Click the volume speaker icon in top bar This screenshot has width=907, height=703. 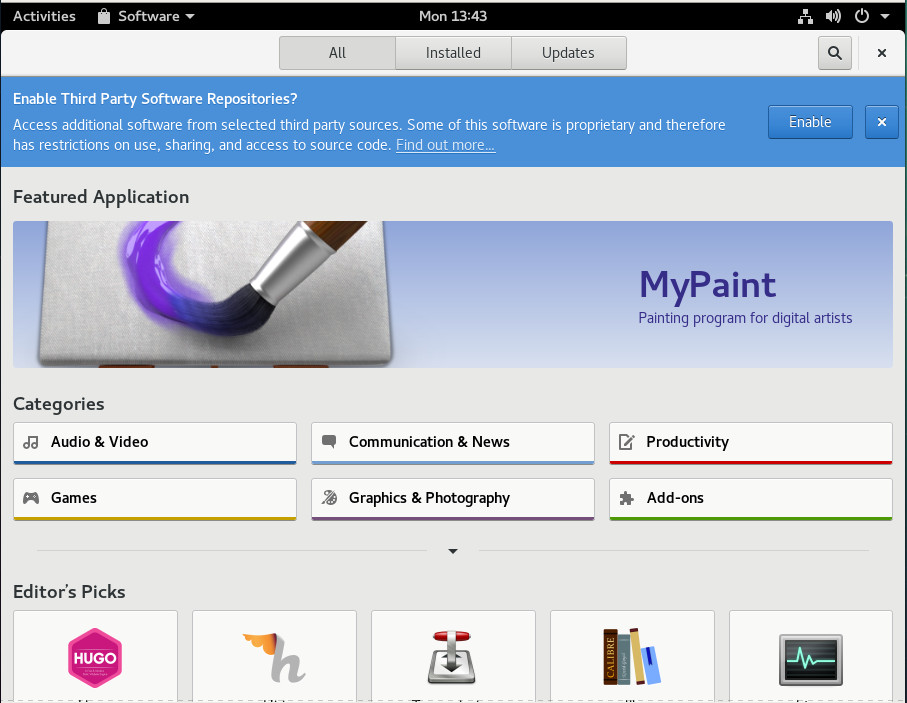click(x=833, y=16)
